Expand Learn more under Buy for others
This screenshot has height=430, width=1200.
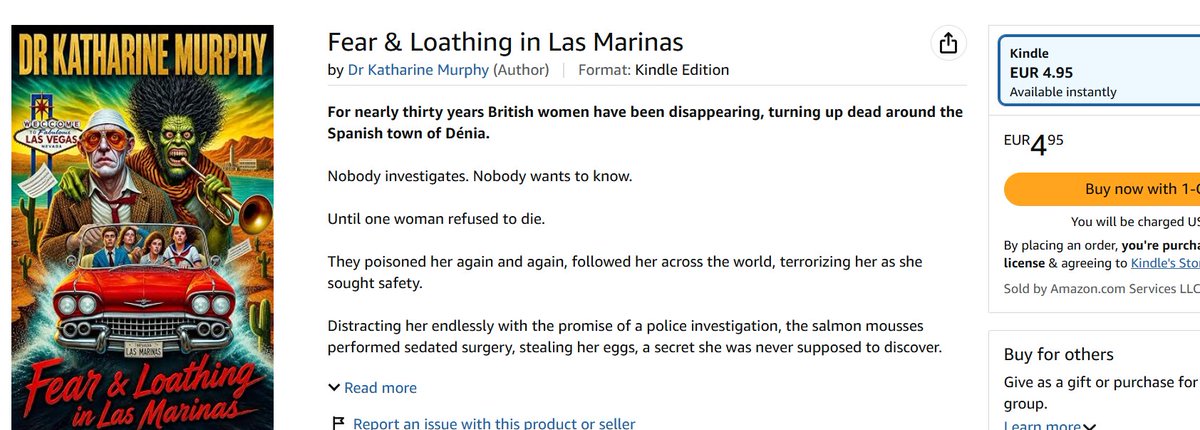click(1041, 426)
